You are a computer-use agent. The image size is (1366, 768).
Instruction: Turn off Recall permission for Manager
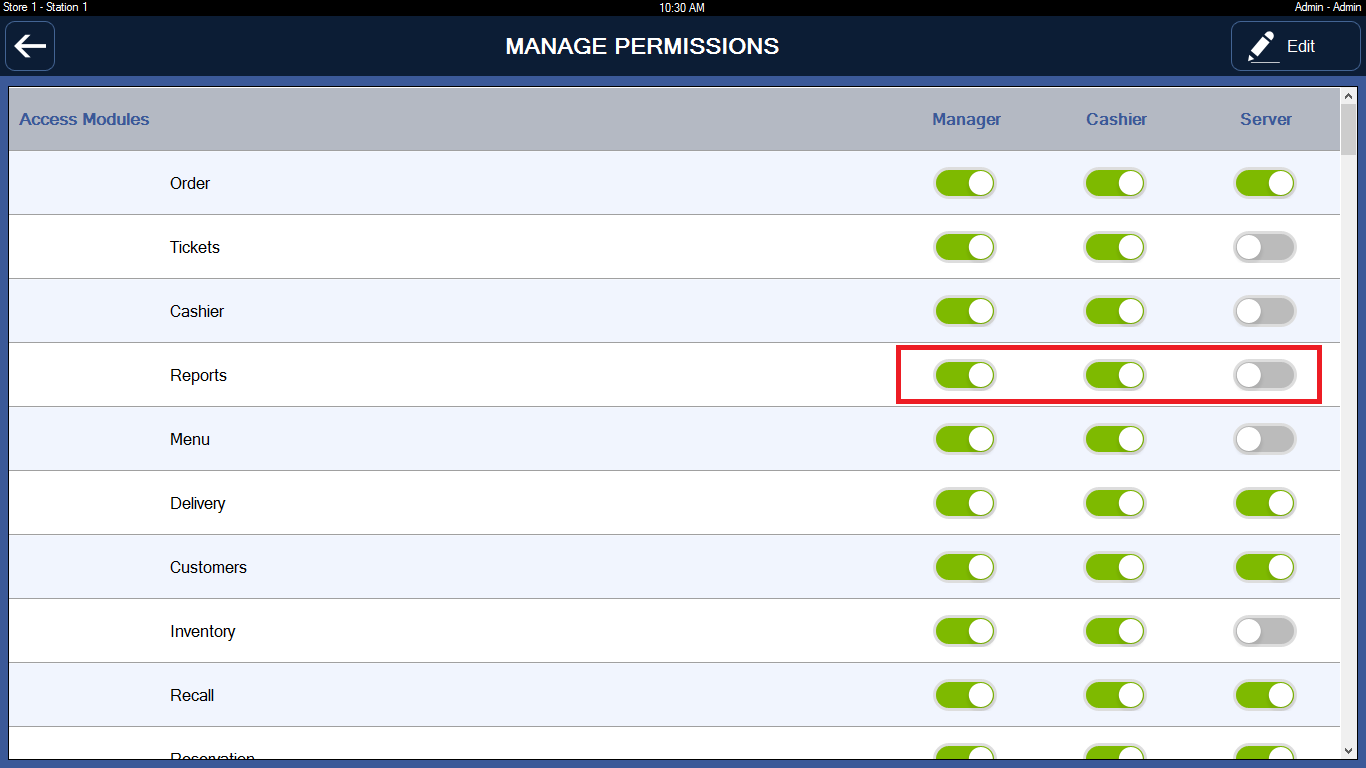(965, 695)
